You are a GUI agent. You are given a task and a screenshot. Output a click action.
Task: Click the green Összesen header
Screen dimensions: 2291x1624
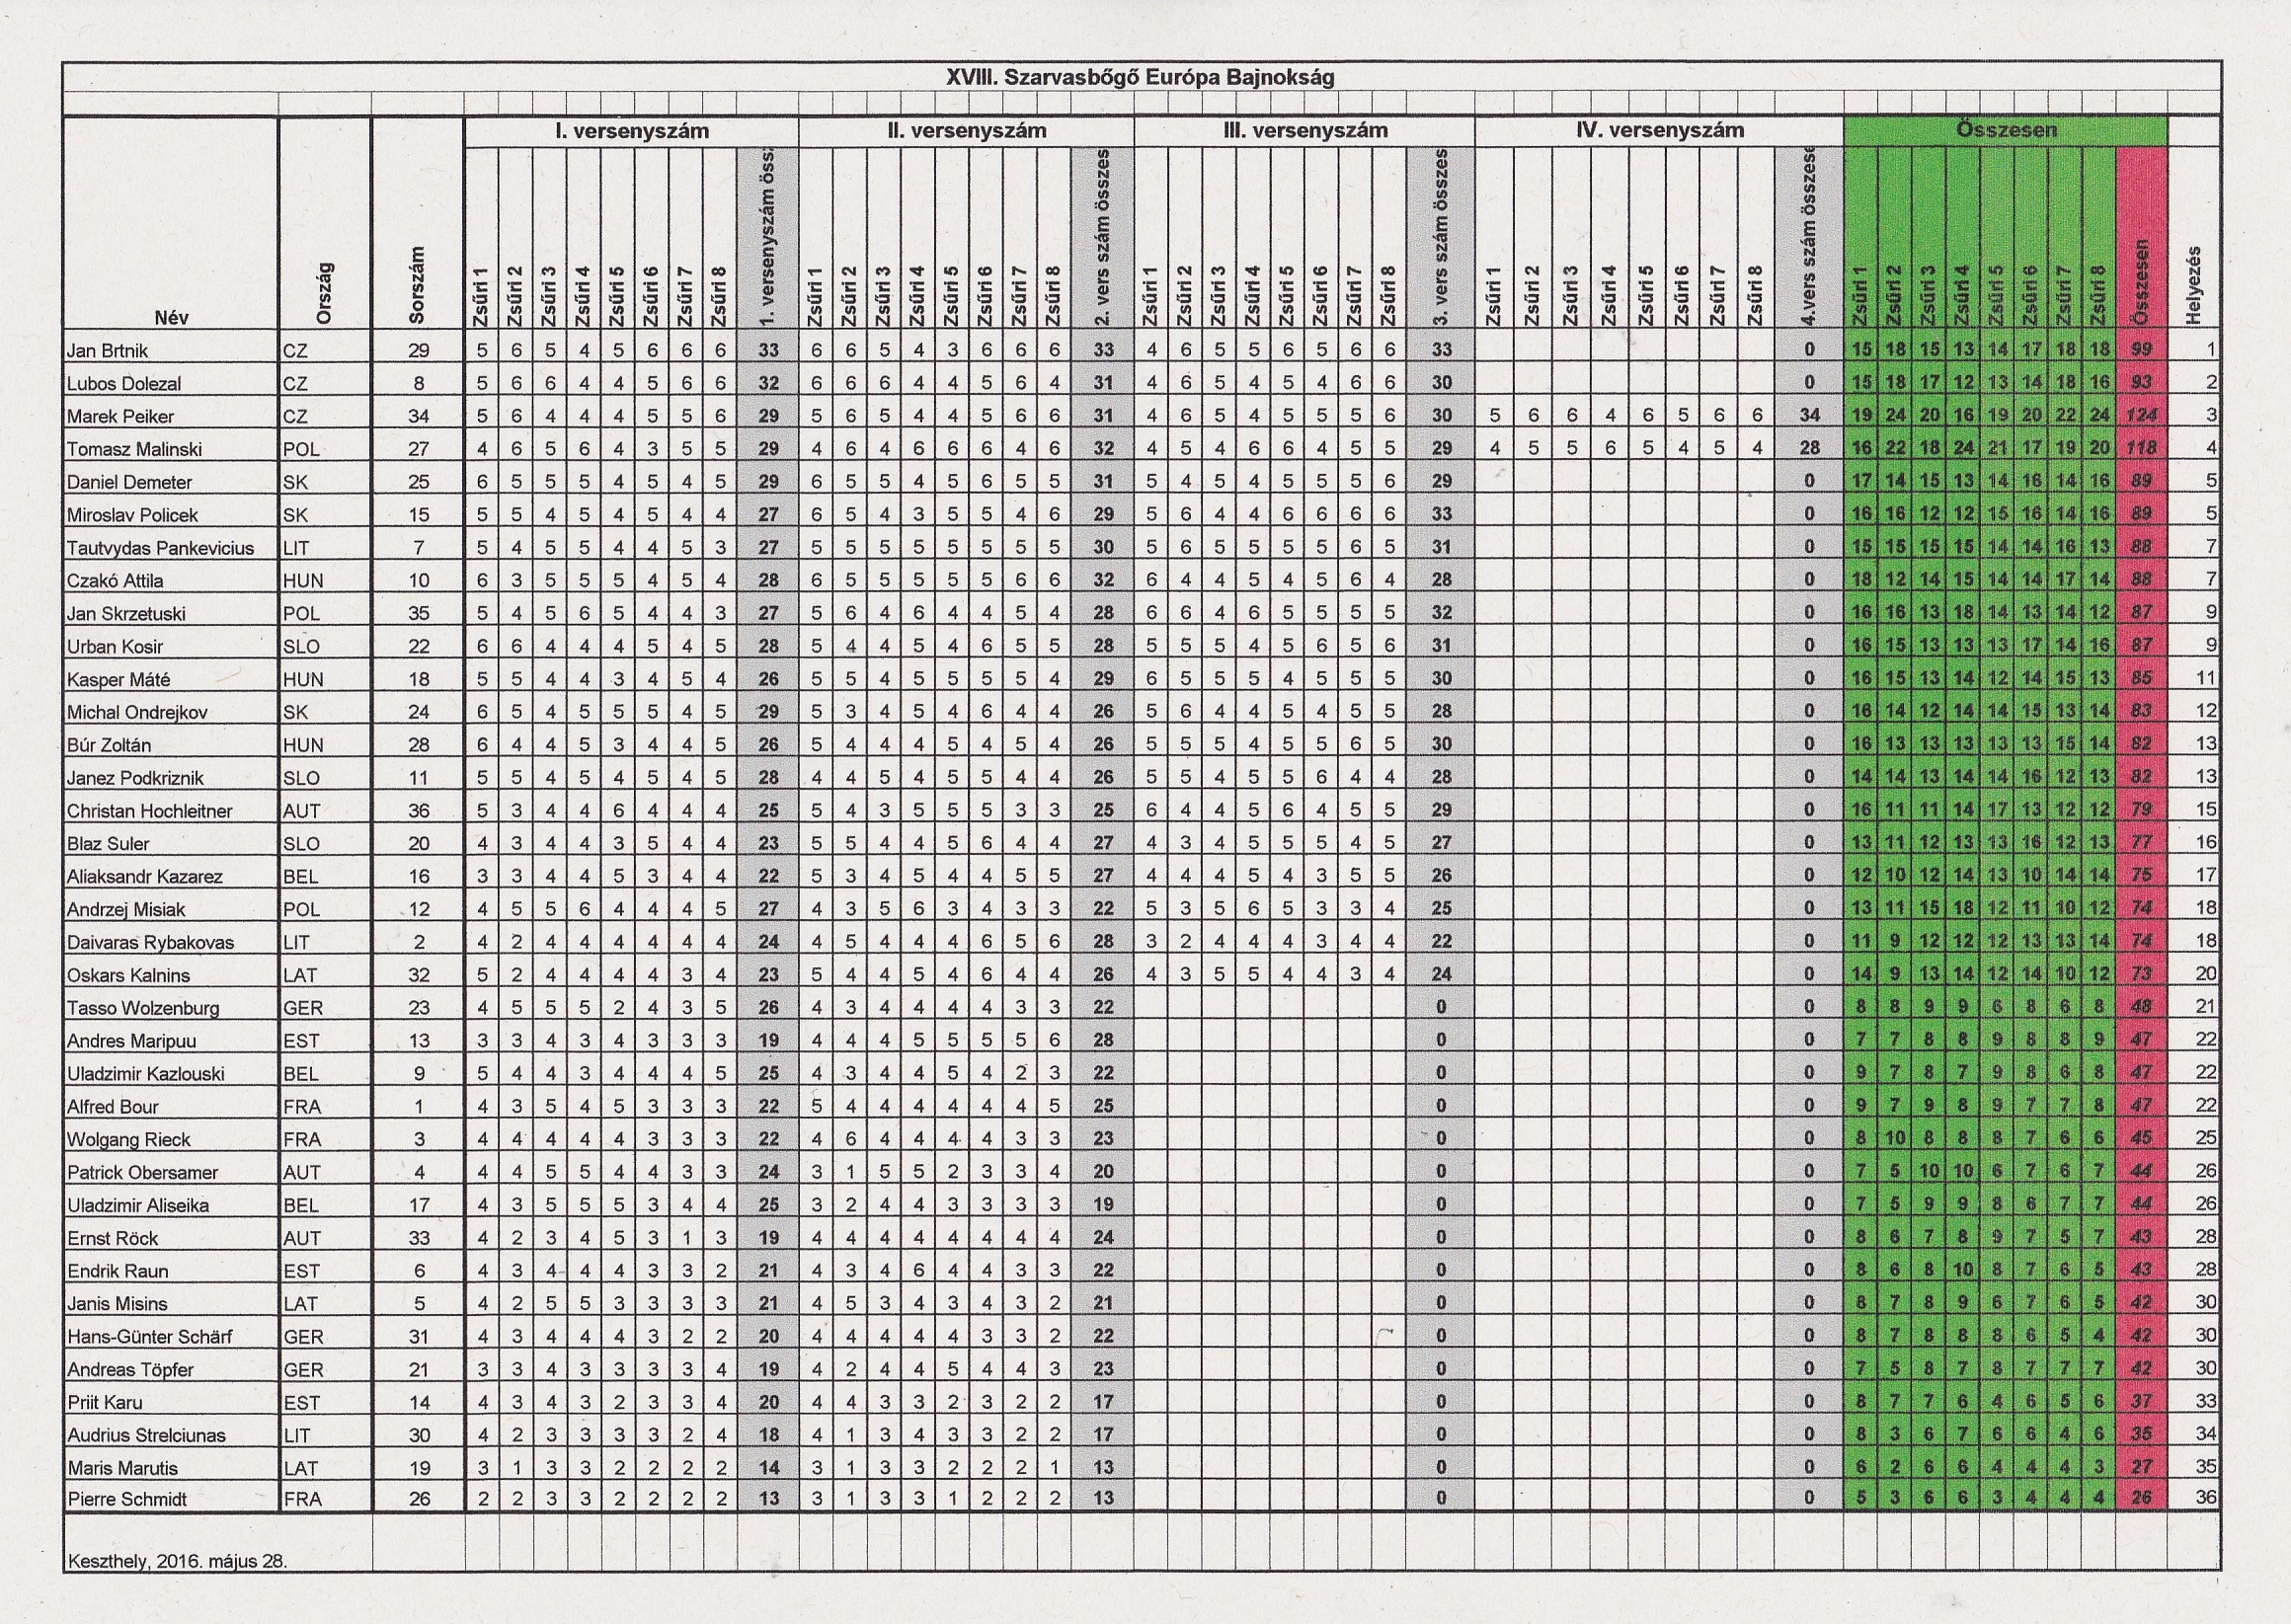coord(2005,131)
